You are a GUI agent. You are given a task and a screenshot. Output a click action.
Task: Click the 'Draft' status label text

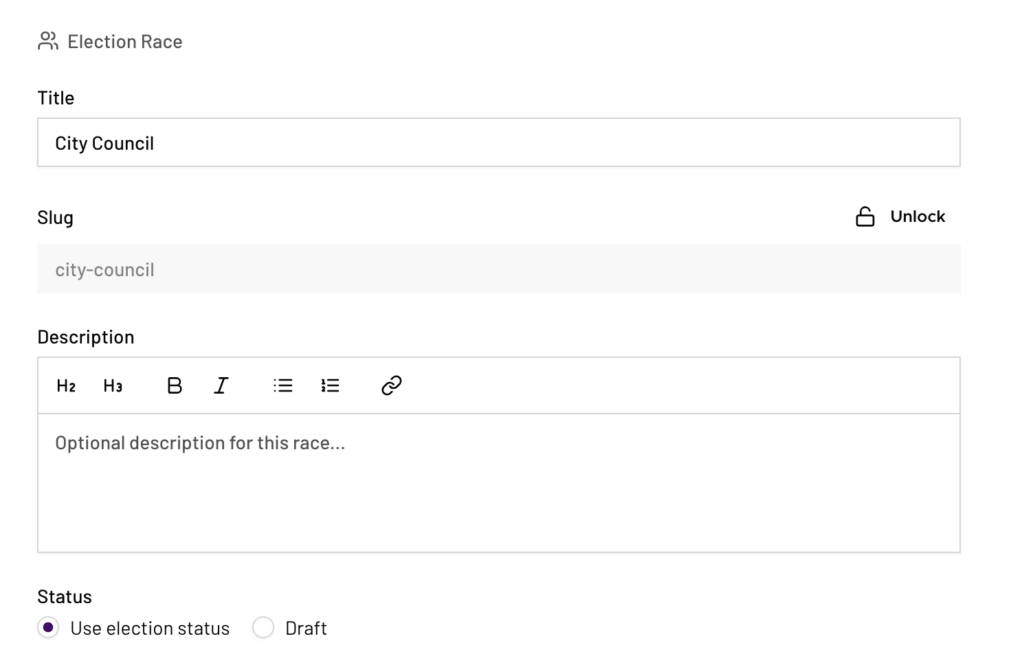tap(306, 629)
